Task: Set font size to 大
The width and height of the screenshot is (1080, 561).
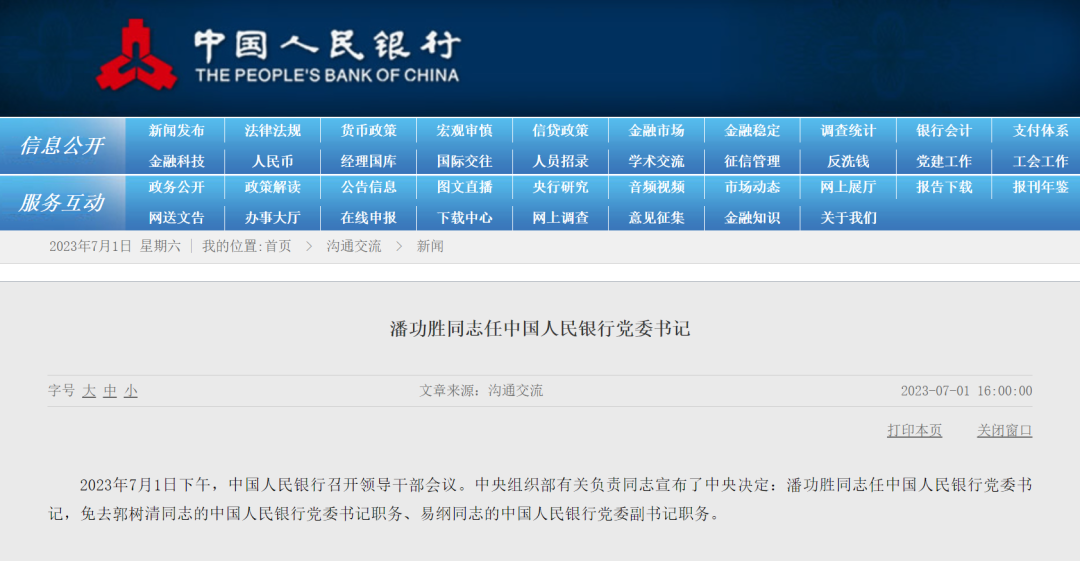Action: [x=89, y=391]
